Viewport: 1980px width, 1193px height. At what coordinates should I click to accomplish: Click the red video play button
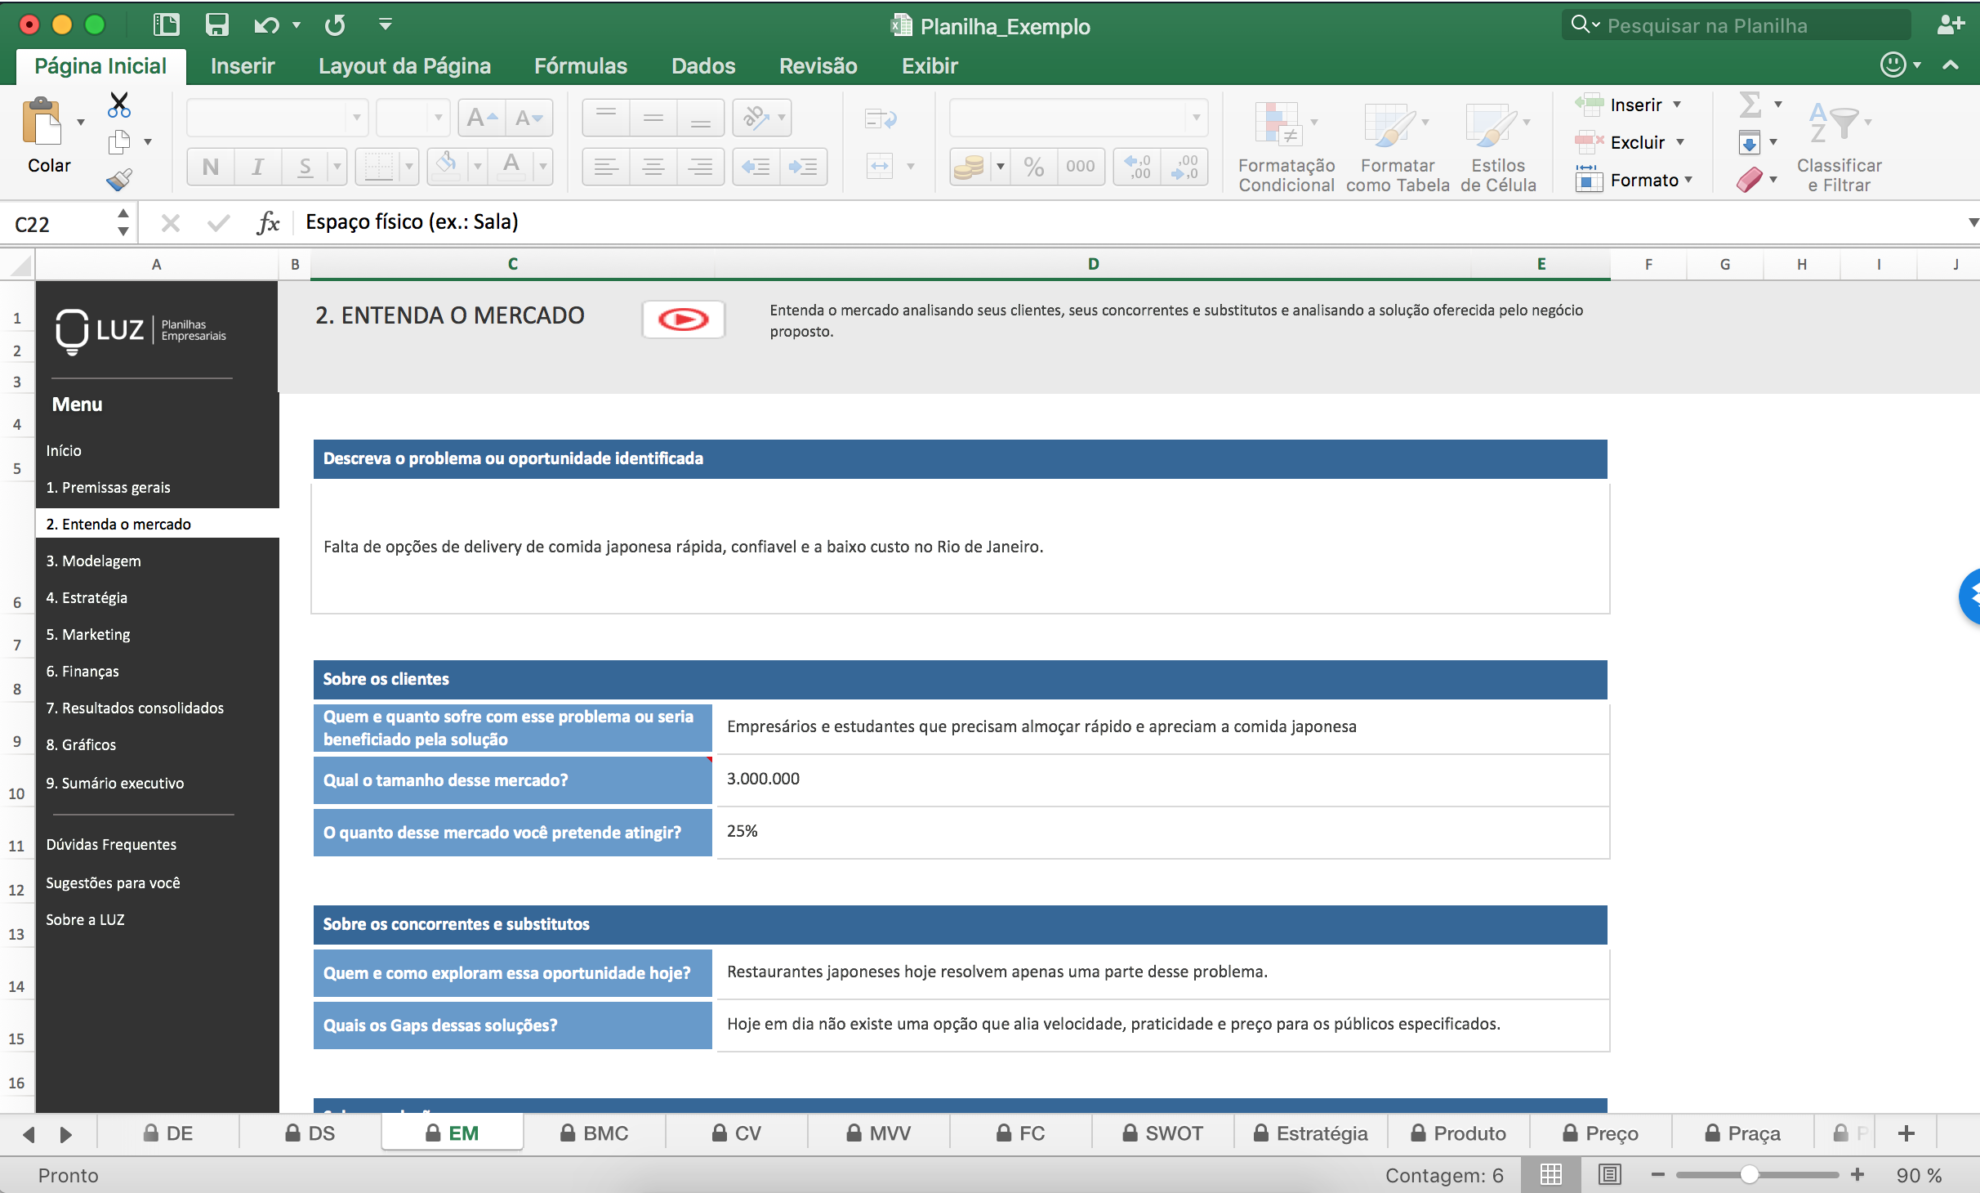click(x=683, y=319)
